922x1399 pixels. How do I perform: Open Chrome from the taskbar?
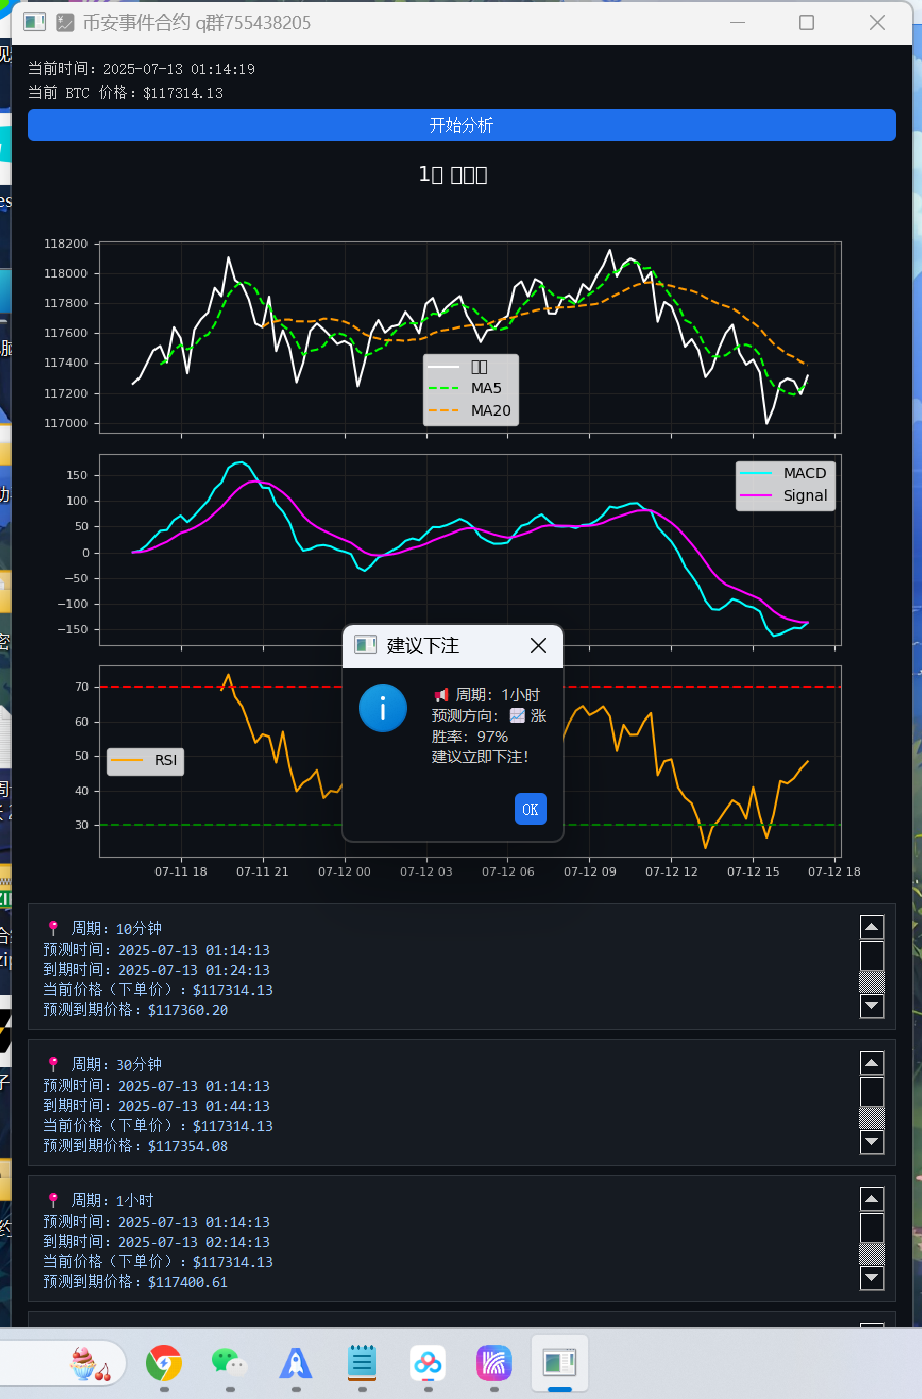164,1362
